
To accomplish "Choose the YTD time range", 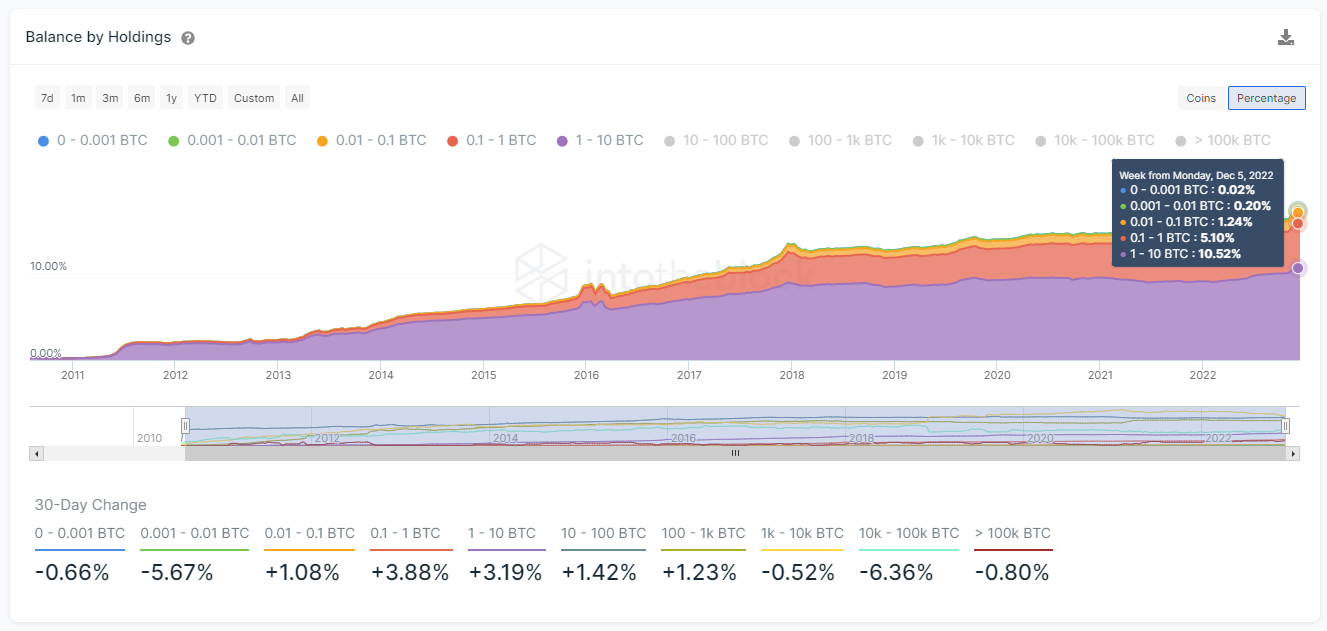I will pyautogui.click(x=205, y=98).
